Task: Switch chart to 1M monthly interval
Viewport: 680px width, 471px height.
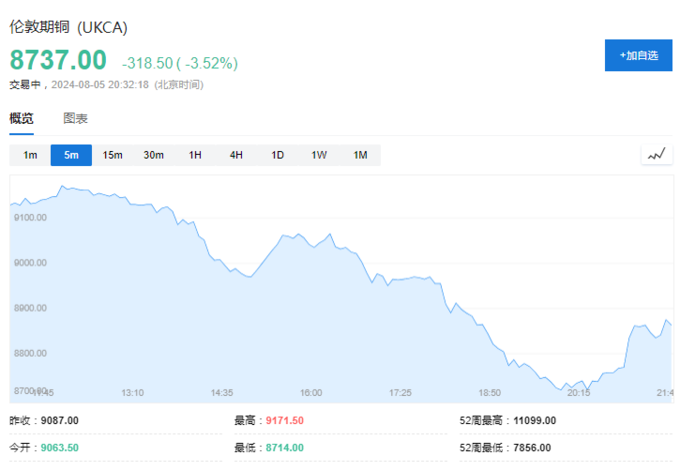Action: point(360,155)
